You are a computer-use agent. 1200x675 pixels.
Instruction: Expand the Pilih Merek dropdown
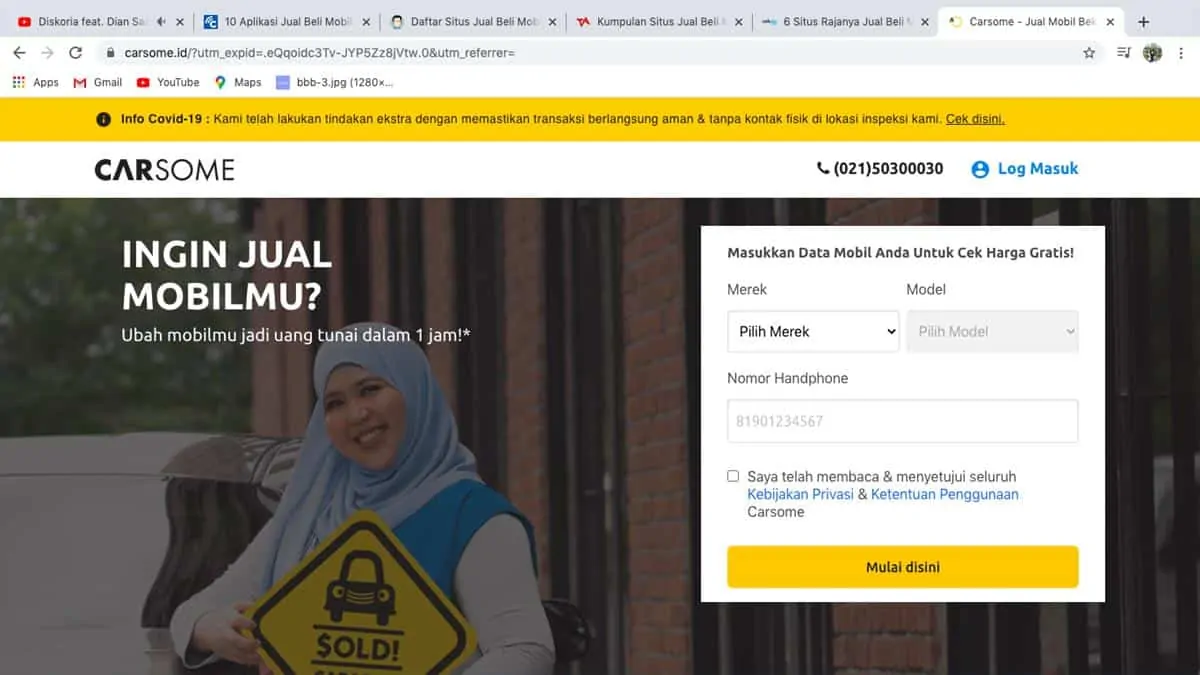(813, 332)
